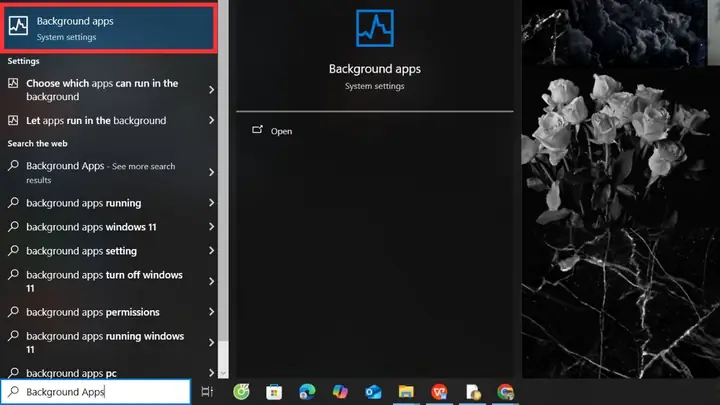720x405 pixels.
Task: Click icon beside Choose which apps can run
Action: pos(13,83)
